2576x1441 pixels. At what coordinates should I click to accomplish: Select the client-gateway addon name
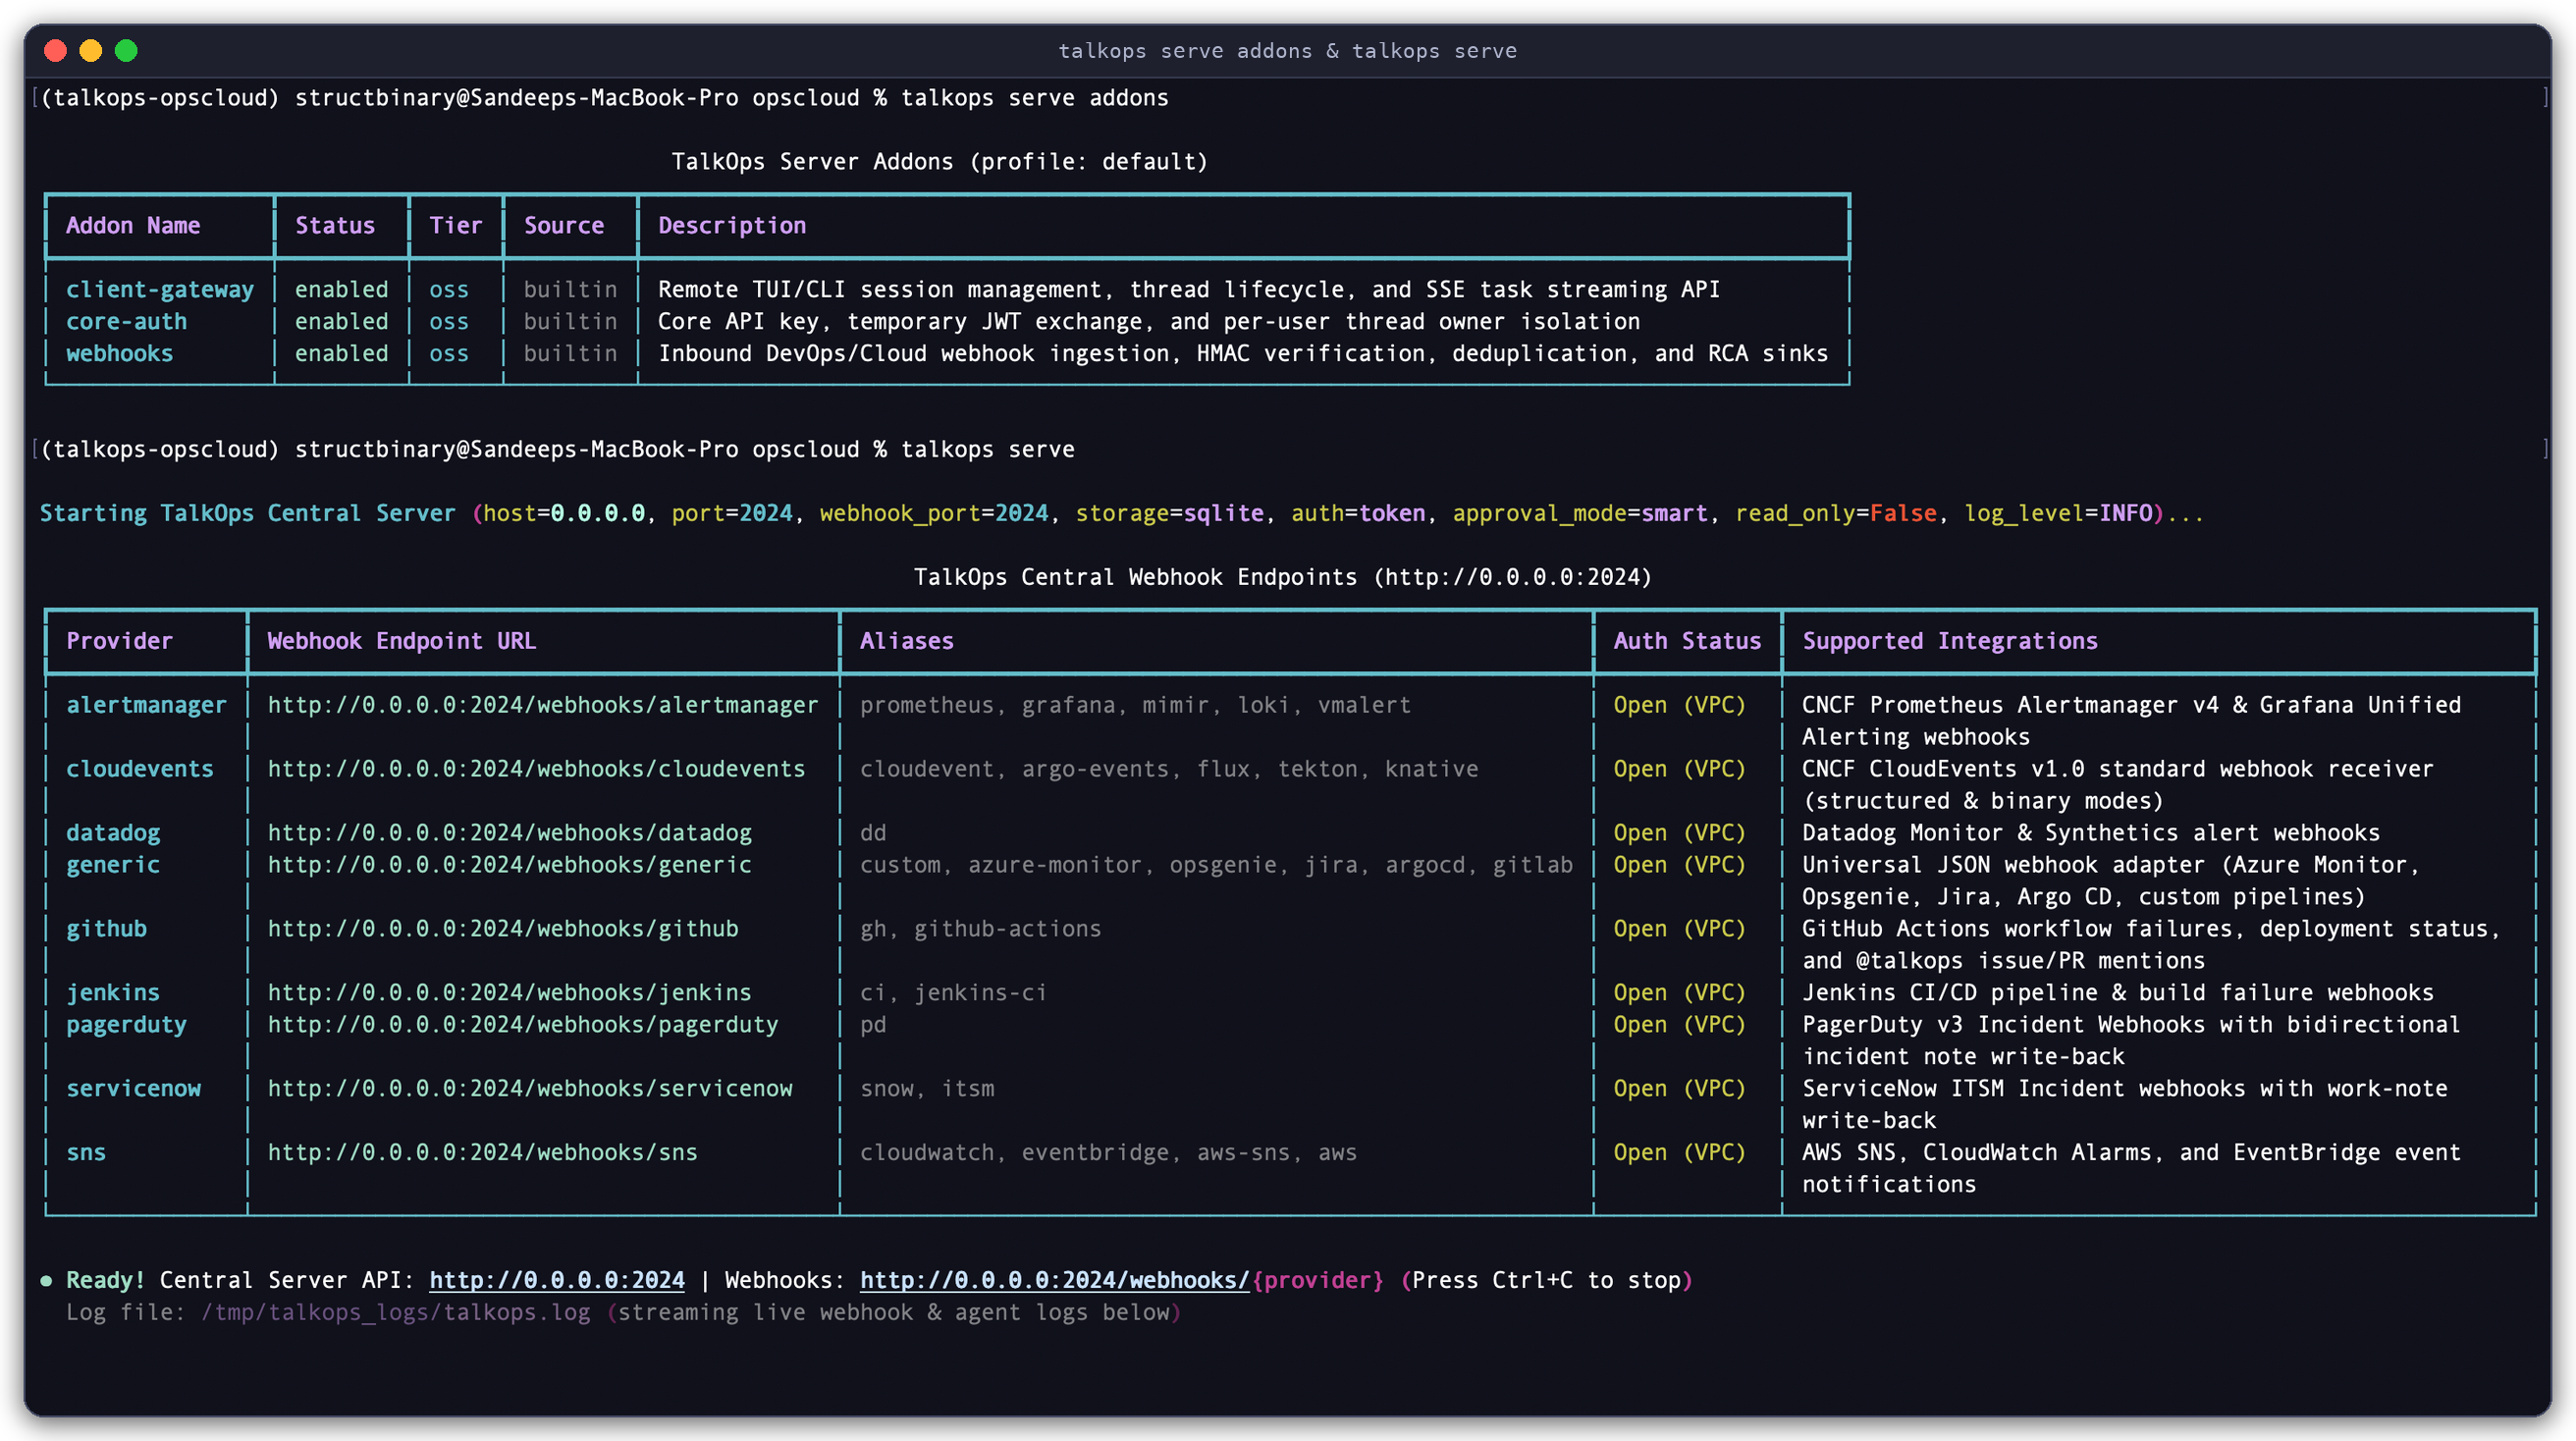pos(160,290)
